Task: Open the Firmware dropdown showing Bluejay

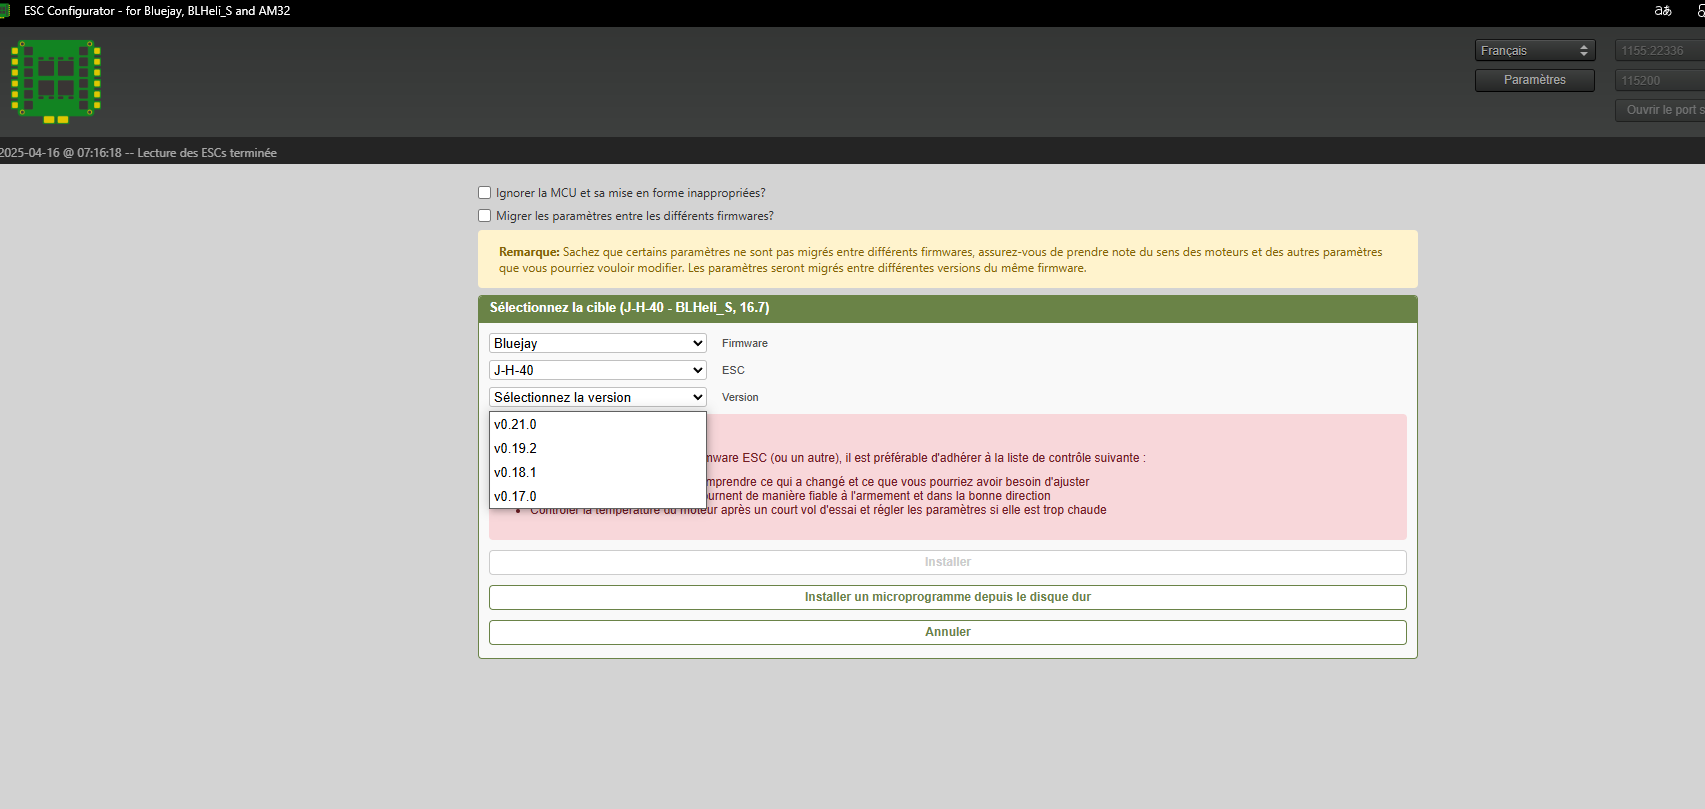Action: click(x=597, y=343)
